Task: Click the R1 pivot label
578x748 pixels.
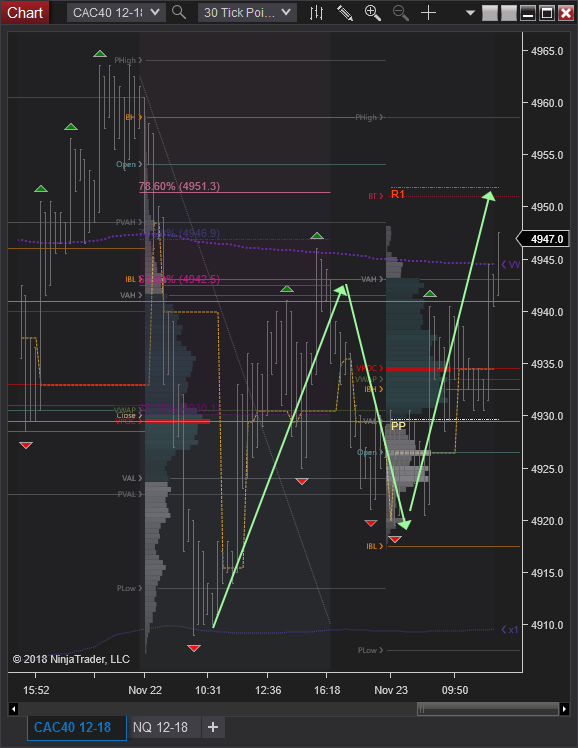Action: click(x=397, y=194)
